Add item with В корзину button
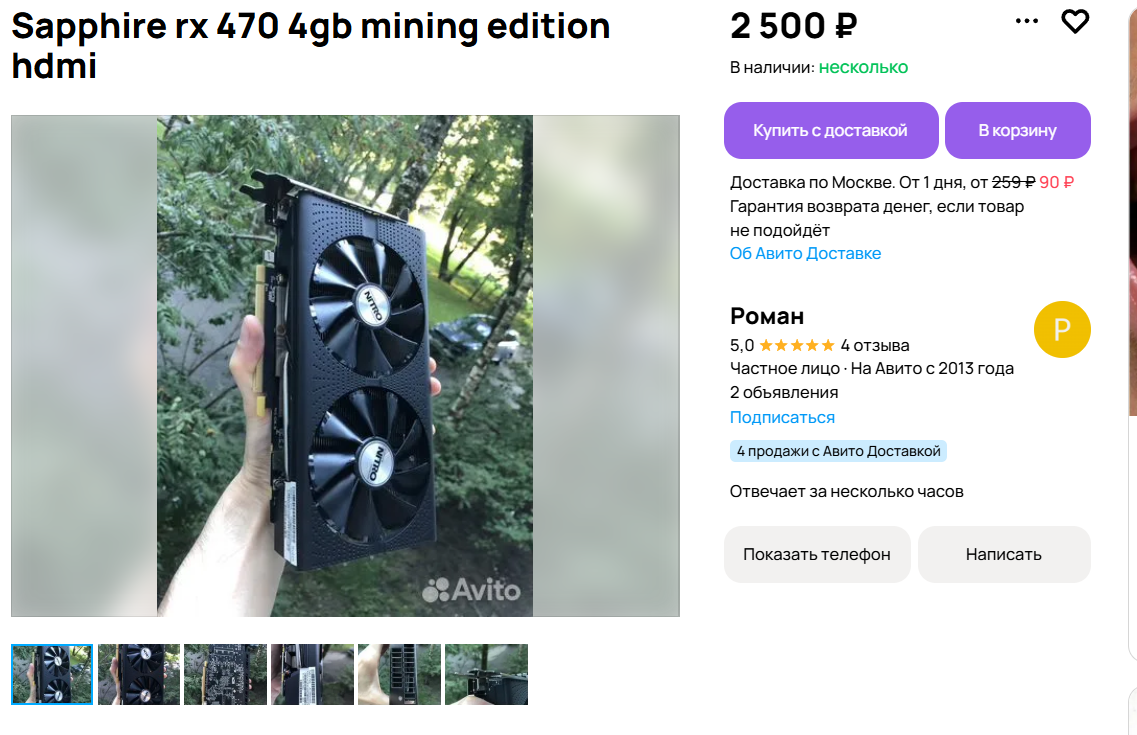Viewport: 1137px width, 735px height. [1017, 130]
